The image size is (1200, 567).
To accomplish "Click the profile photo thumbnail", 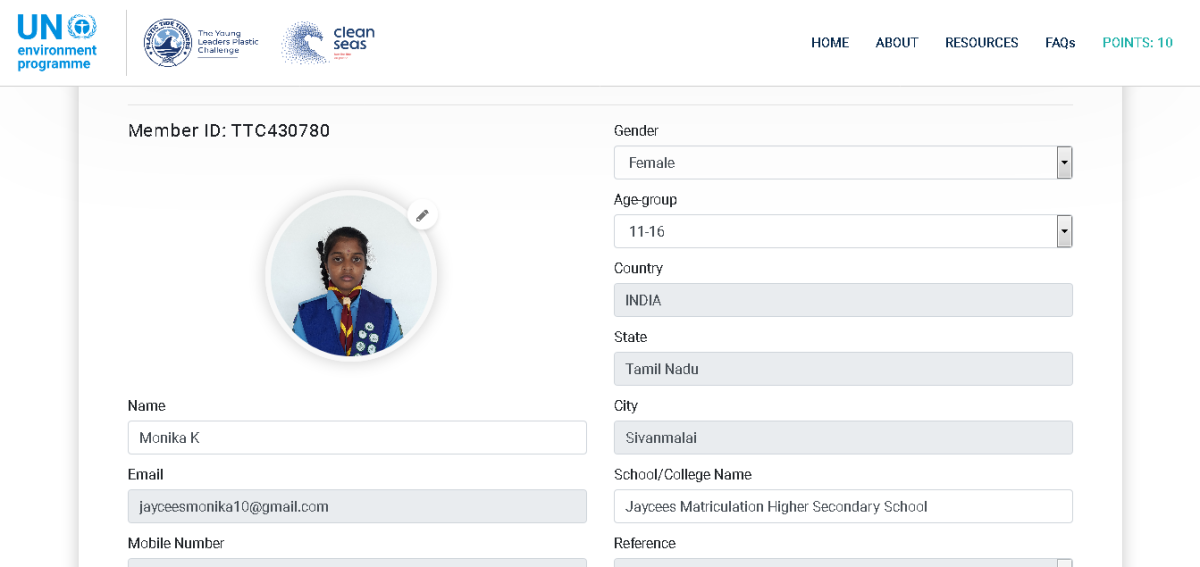I will pyautogui.click(x=351, y=275).
